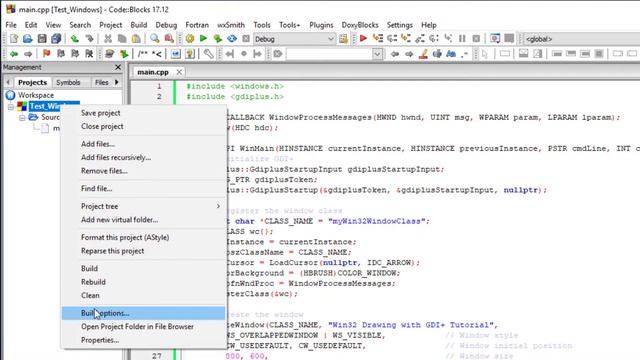
Task: Click the Redo toolbar icon
Action: tap(89, 39)
